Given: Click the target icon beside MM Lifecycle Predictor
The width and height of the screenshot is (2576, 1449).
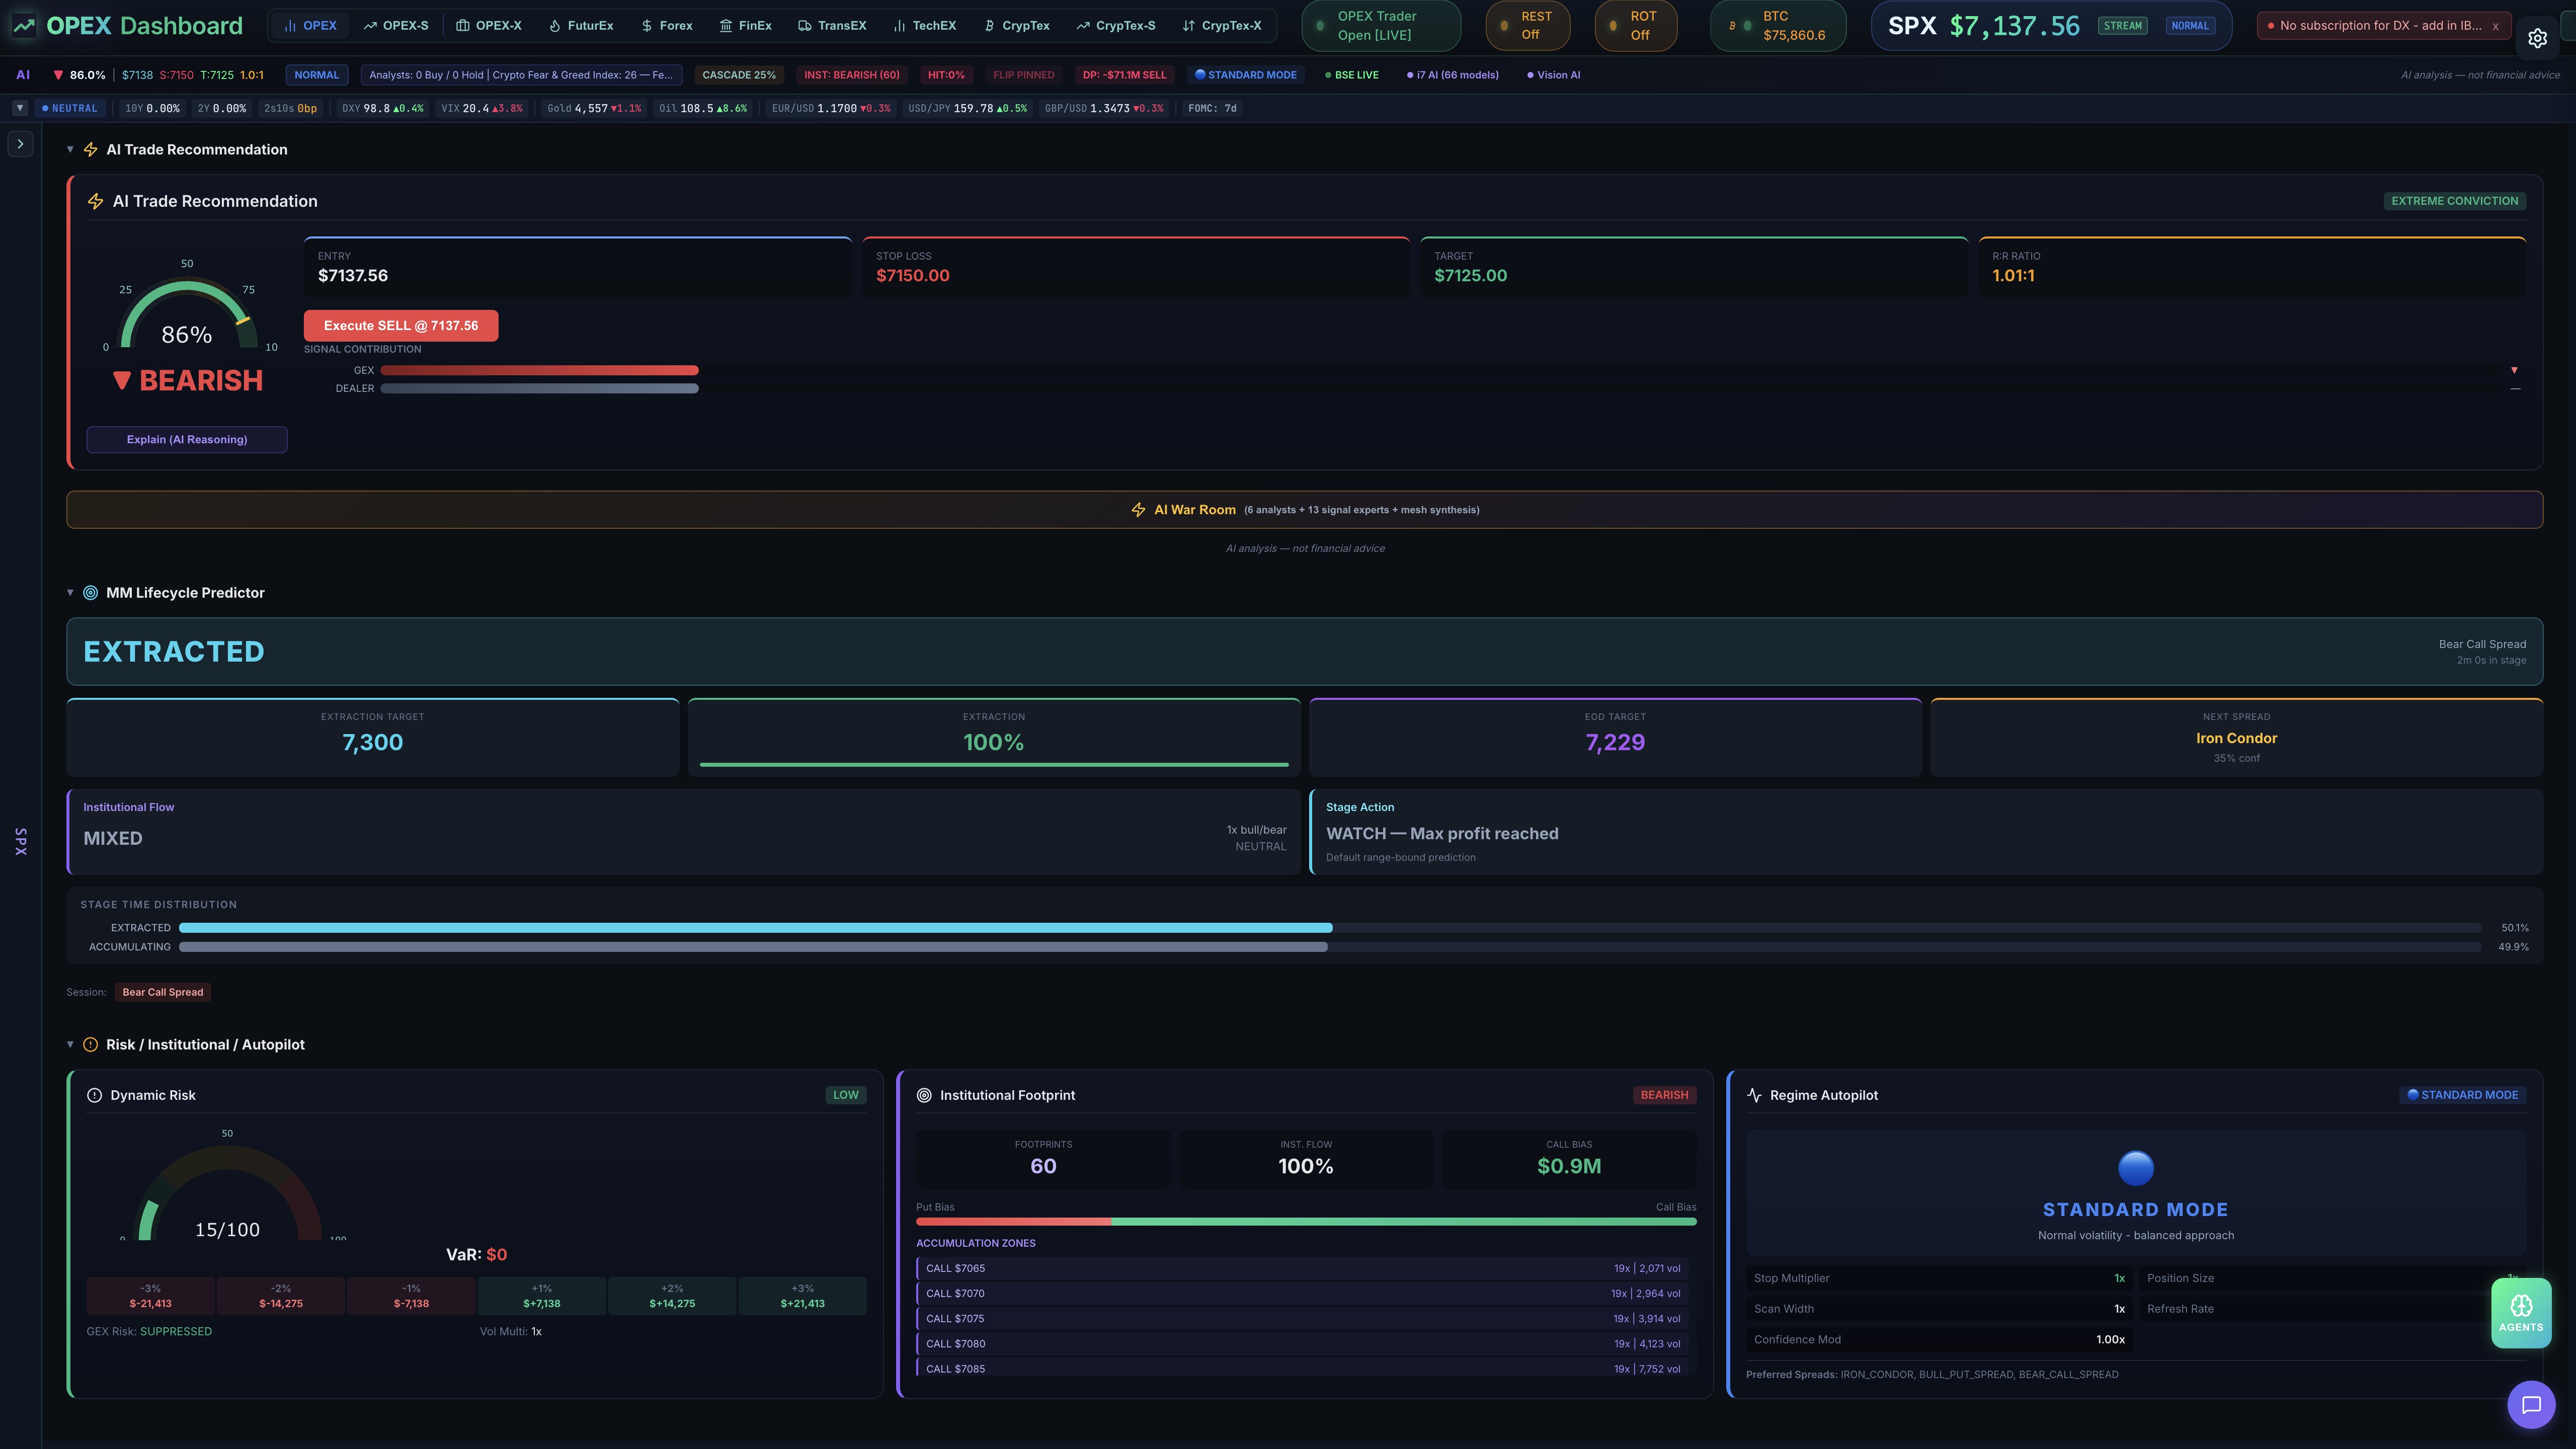Looking at the screenshot, I should (x=90, y=593).
